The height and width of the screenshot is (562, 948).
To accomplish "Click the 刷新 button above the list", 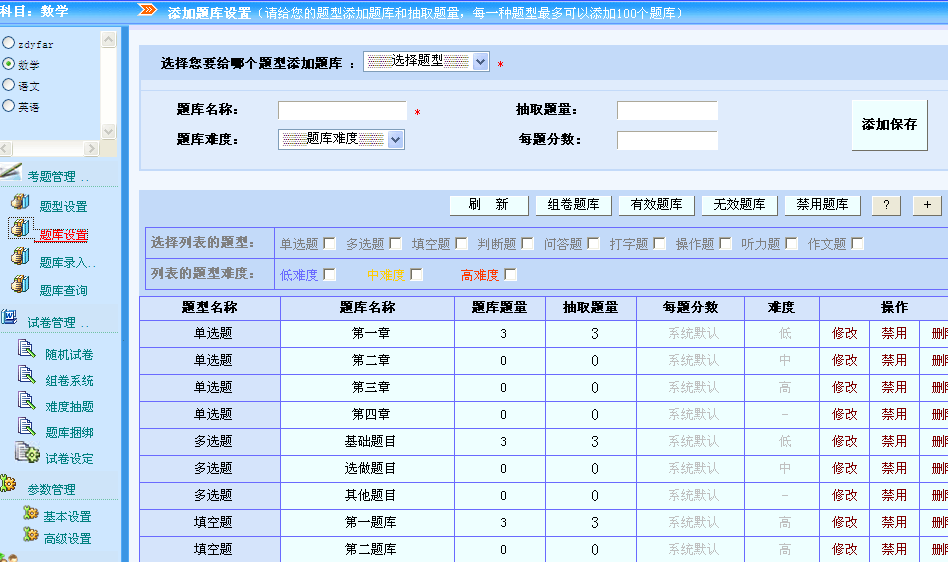I will point(487,205).
